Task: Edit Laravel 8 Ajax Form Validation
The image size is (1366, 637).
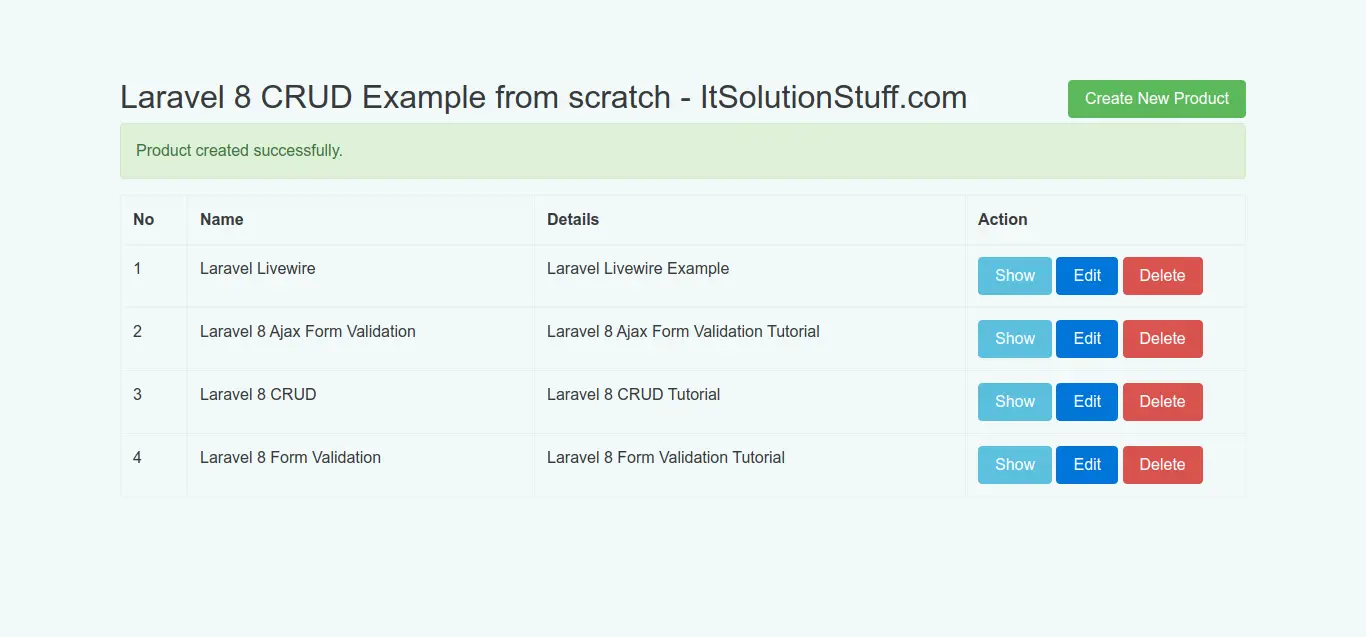Action: pyautogui.click(x=1086, y=338)
